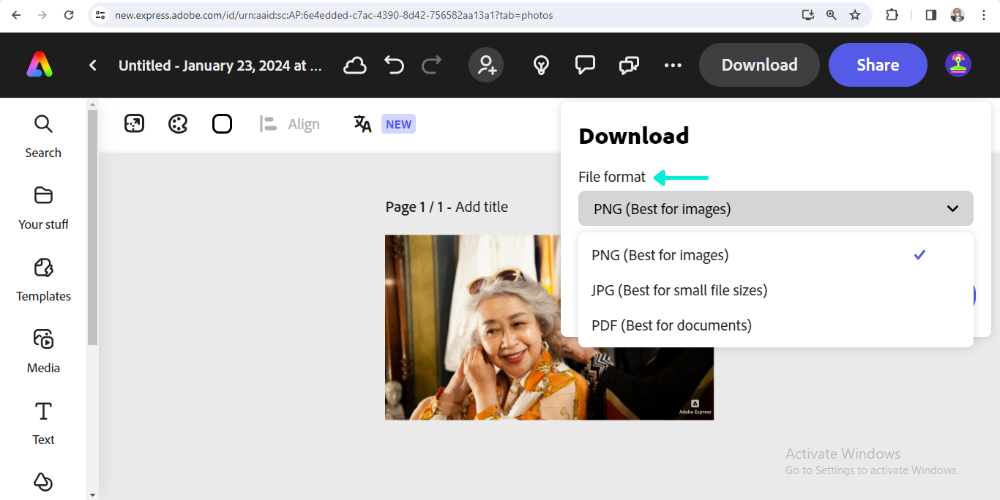The height and width of the screenshot is (500, 1000).
Task: Click the site information icon in address bar
Action: [x=99, y=15]
